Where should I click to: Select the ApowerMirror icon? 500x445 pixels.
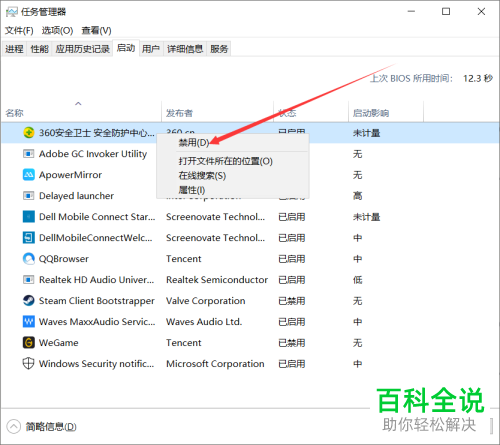[29, 175]
